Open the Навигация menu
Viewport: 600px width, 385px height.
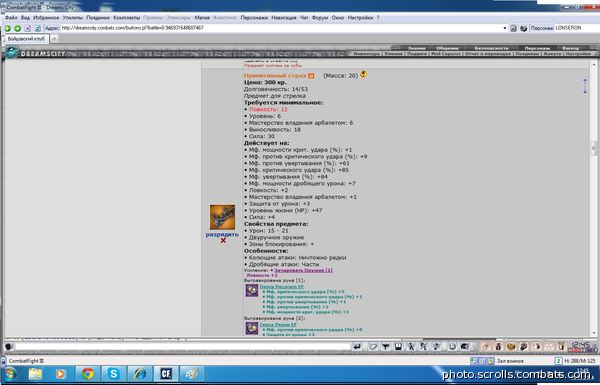(284, 18)
